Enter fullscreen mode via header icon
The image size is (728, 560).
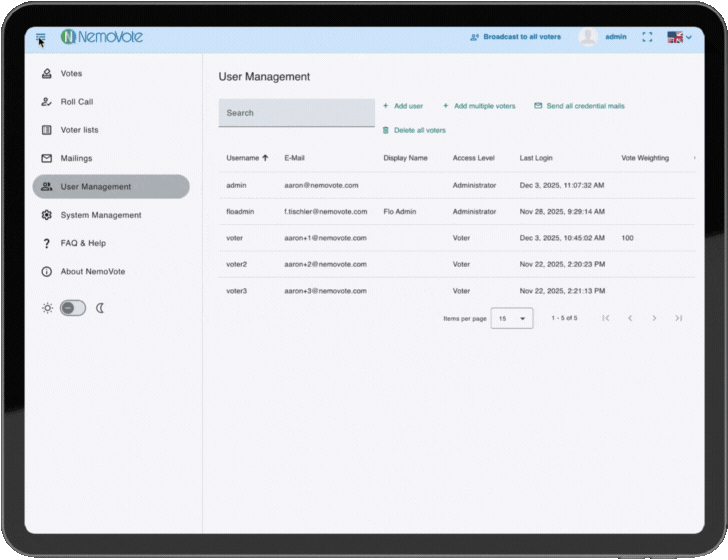pyautogui.click(x=647, y=37)
